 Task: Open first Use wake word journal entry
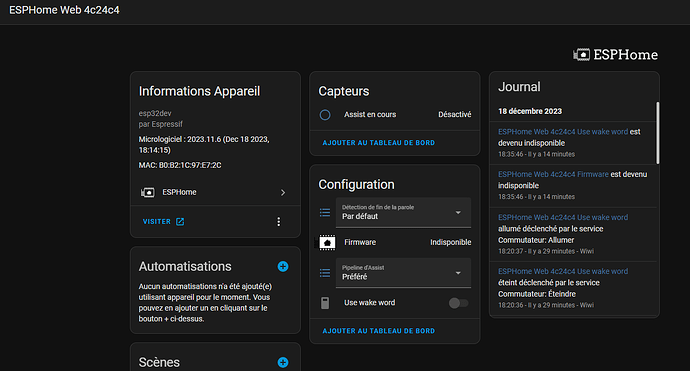[x=563, y=132]
